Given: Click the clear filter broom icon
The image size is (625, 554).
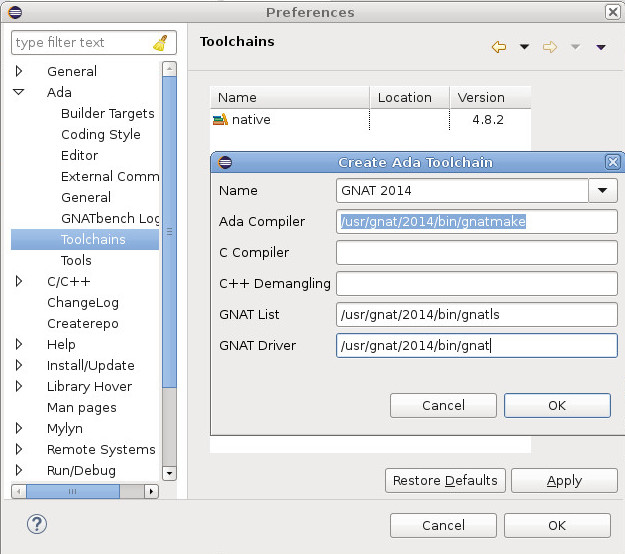Looking at the screenshot, I should 161,43.
